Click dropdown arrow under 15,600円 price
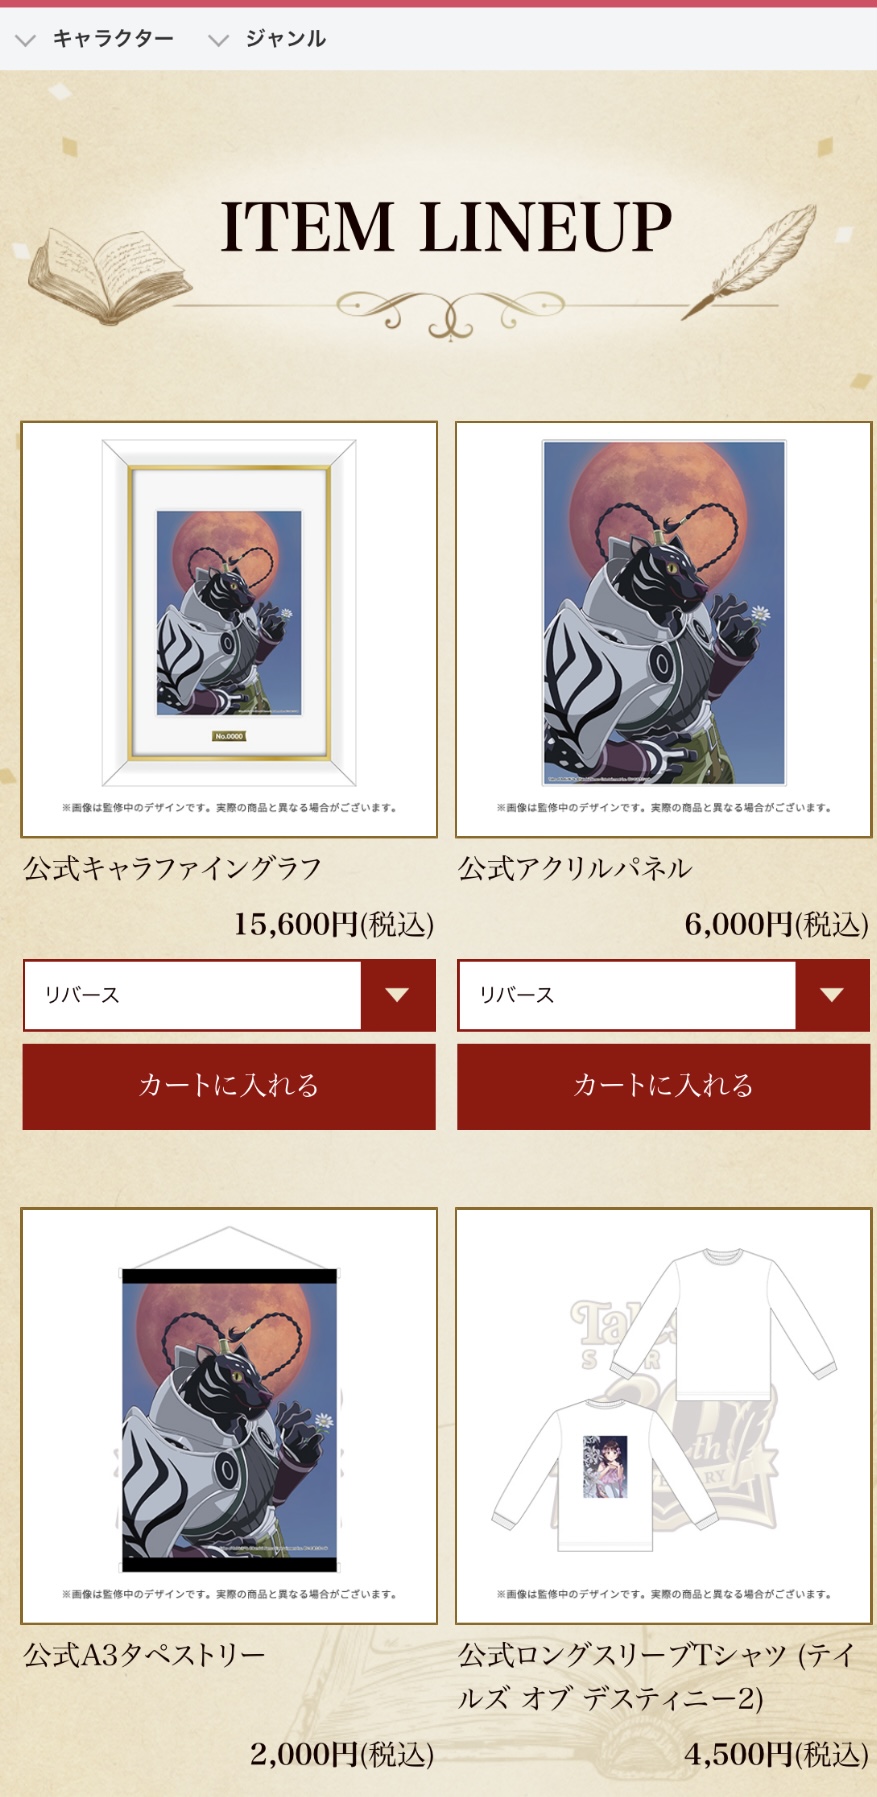Image resolution: width=877 pixels, height=1797 pixels. [398, 995]
